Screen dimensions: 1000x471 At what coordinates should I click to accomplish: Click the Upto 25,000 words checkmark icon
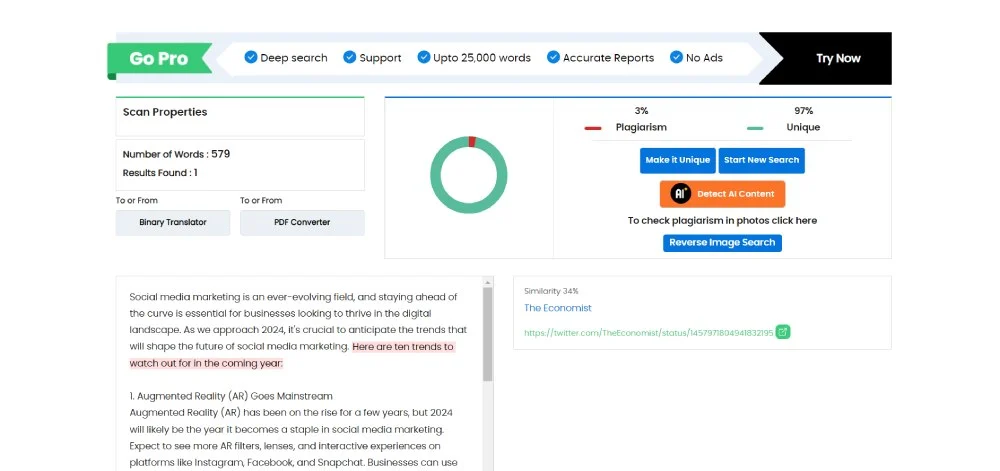coord(424,57)
